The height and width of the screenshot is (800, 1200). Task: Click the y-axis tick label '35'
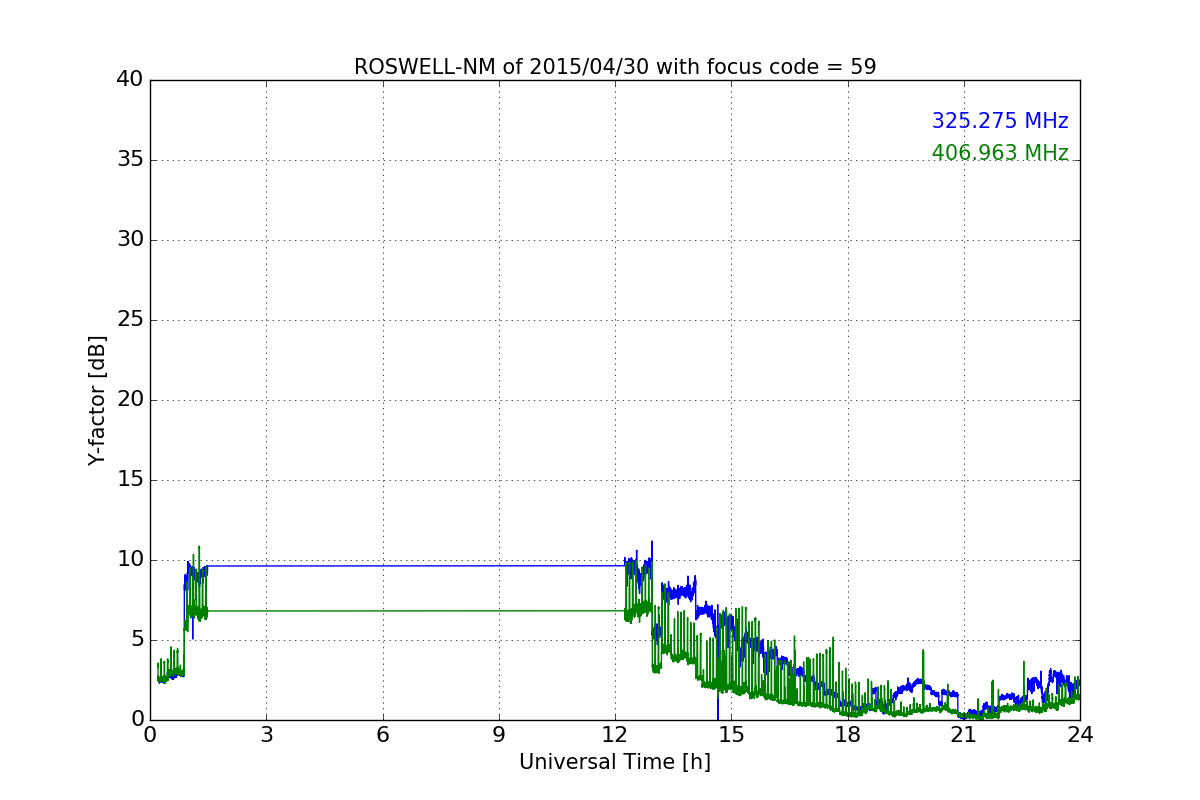click(130, 160)
